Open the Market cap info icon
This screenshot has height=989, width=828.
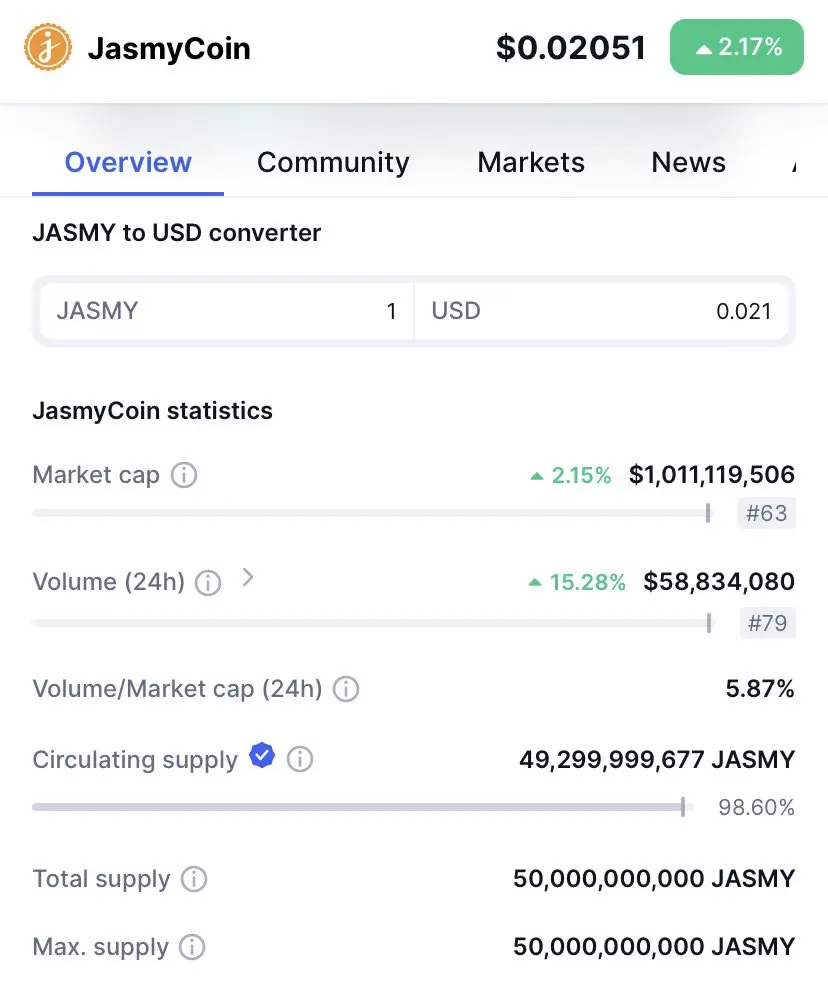tap(184, 475)
